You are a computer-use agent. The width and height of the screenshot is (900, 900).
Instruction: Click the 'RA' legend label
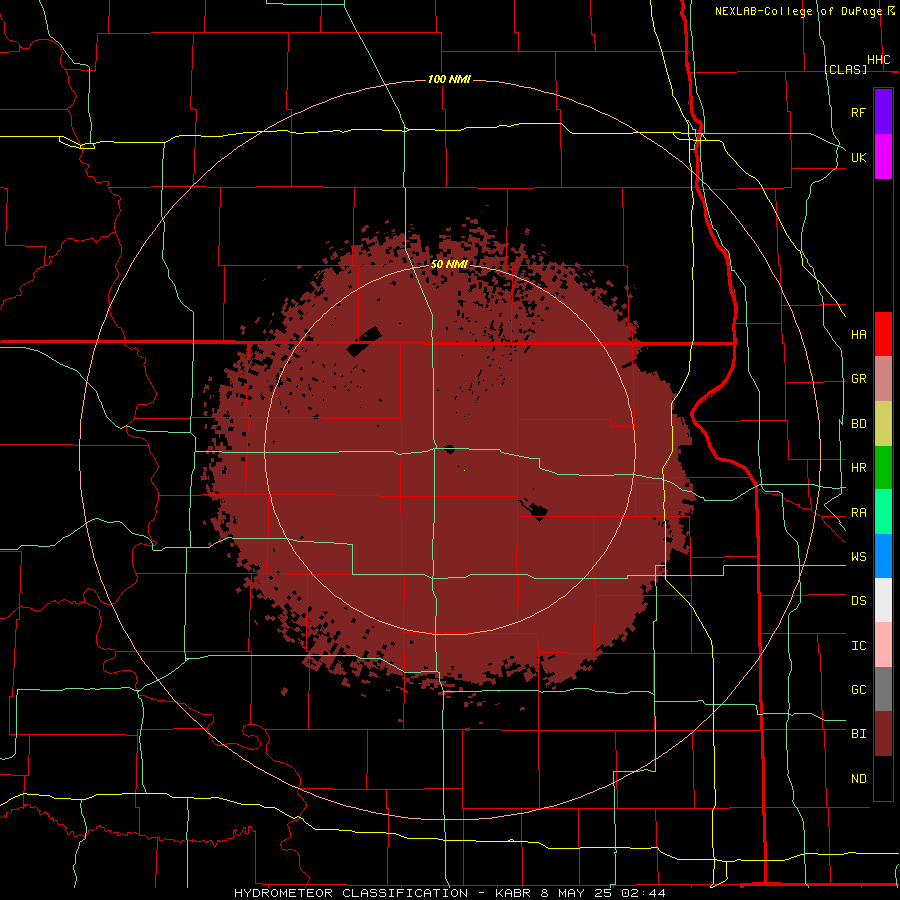859,513
